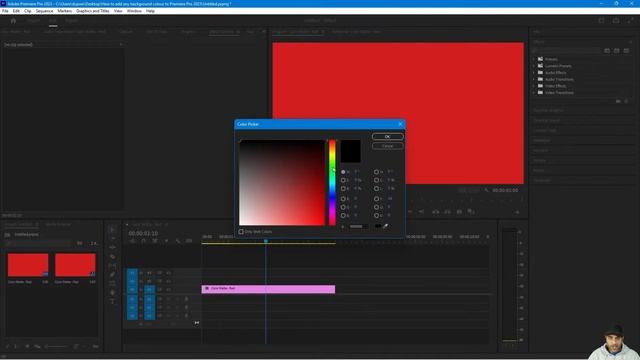Viewport: 640px width, 360px height.
Task: Select the HSB Hue radio button
Action: [x=343, y=172]
